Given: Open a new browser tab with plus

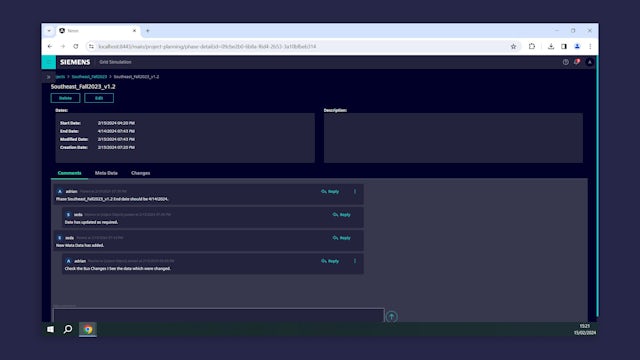Looking at the screenshot, I should 147,31.
